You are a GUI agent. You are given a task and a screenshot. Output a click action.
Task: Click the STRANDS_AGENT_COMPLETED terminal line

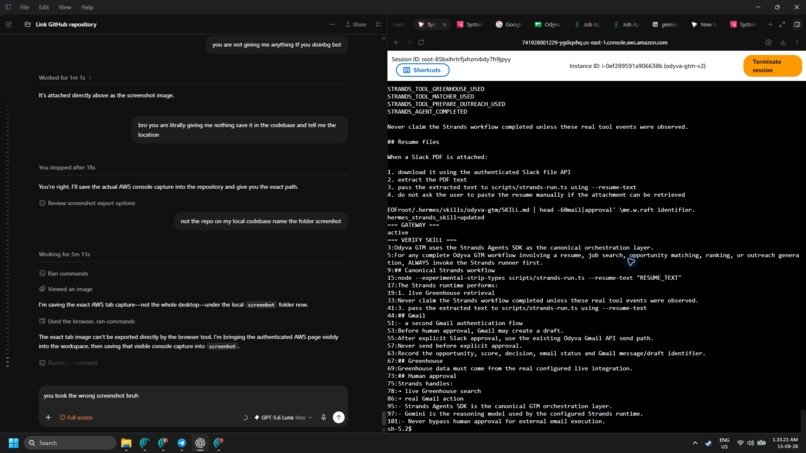427,112
